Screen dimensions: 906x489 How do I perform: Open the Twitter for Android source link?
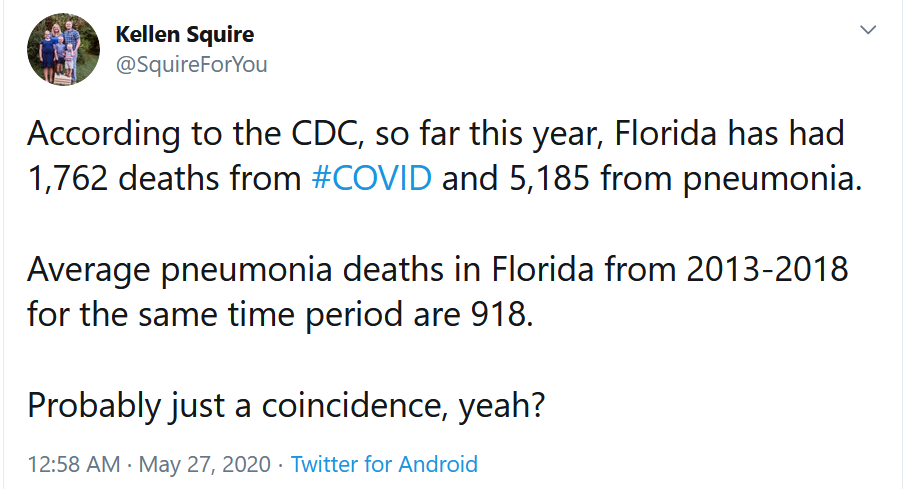(x=384, y=464)
